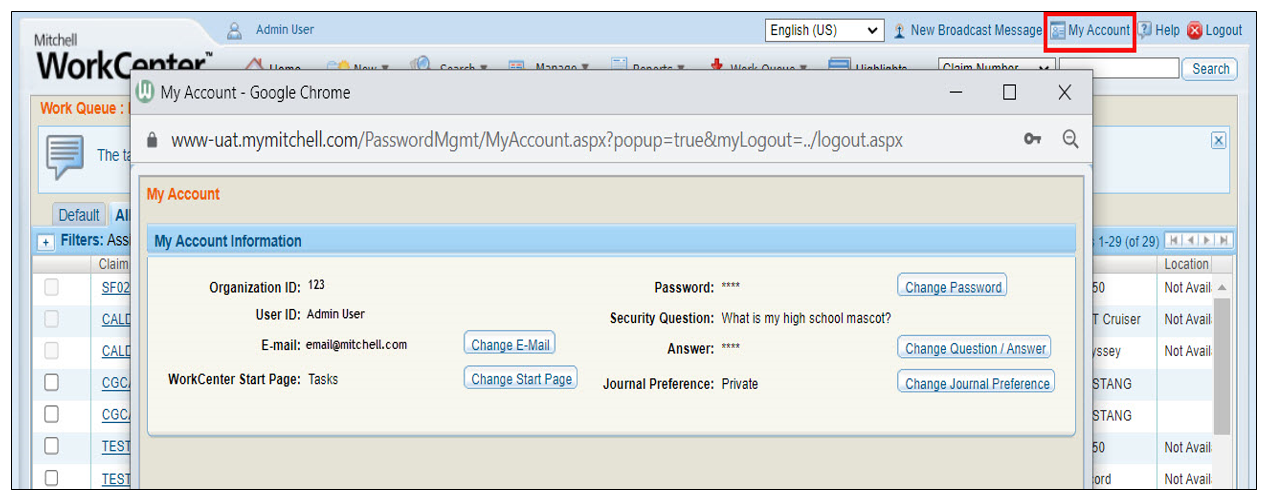Screen dimensions: 1269x502
Task: Expand the Filters section with plus button
Action: pos(45,242)
